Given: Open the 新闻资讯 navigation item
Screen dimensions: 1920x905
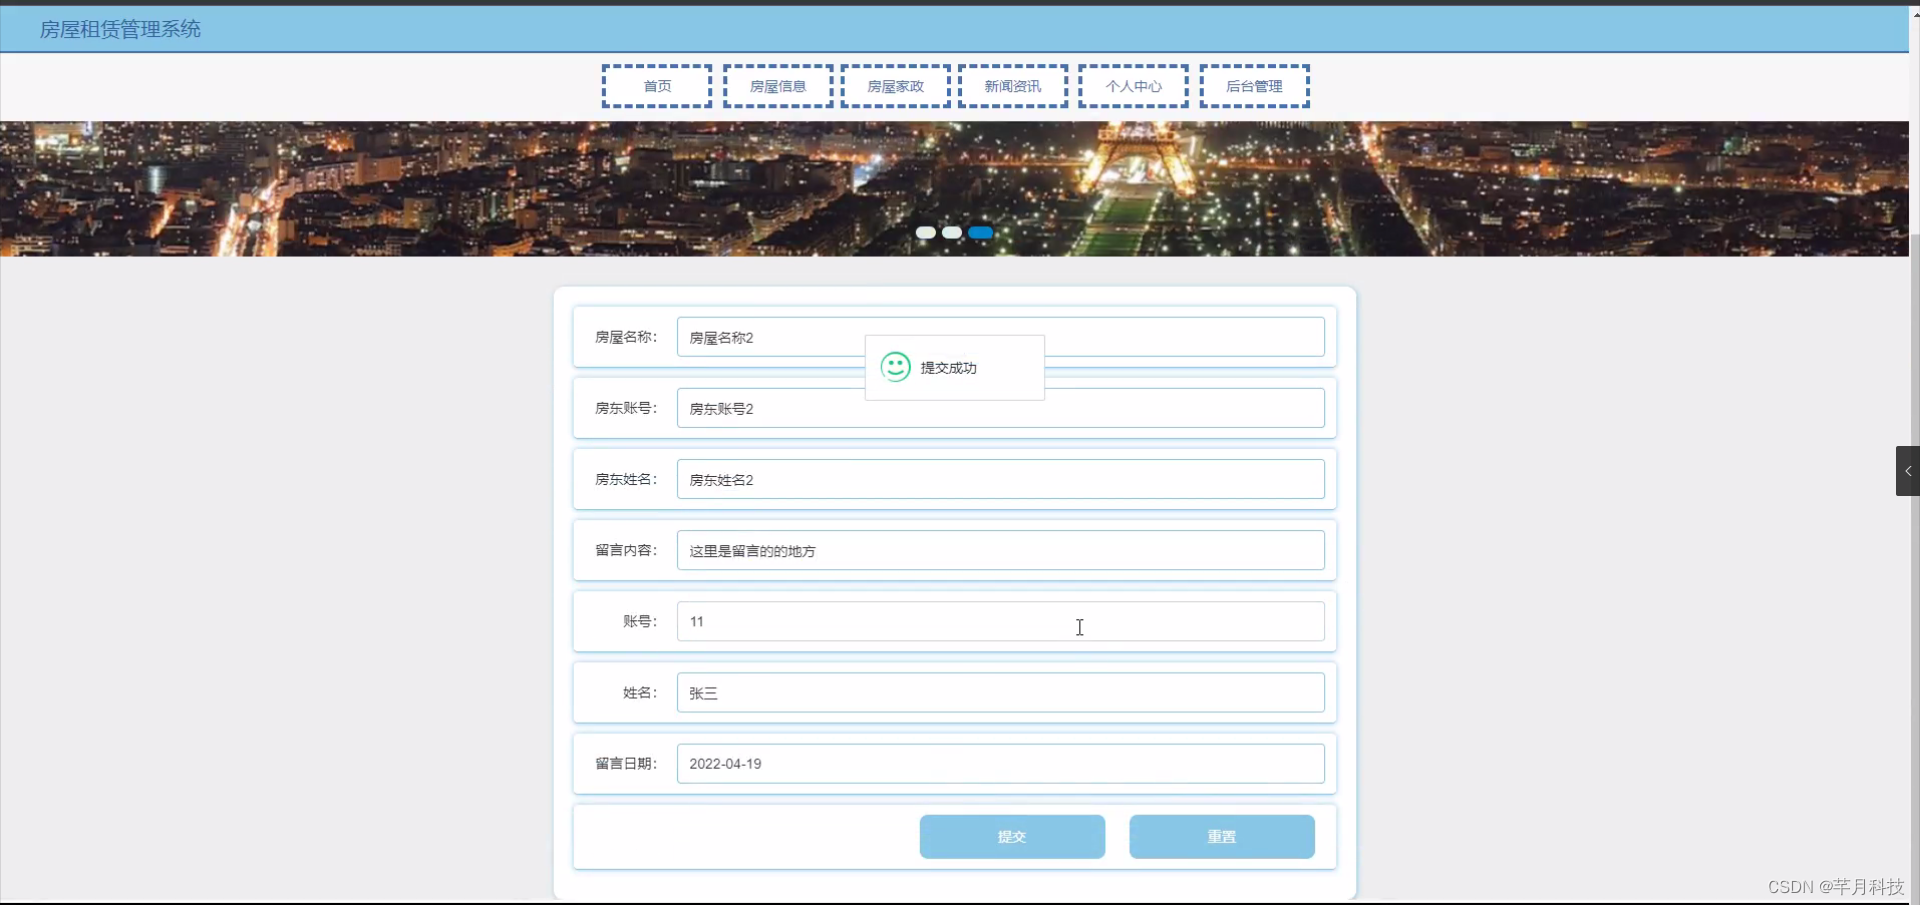Looking at the screenshot, I should (x=1012, y=86).
